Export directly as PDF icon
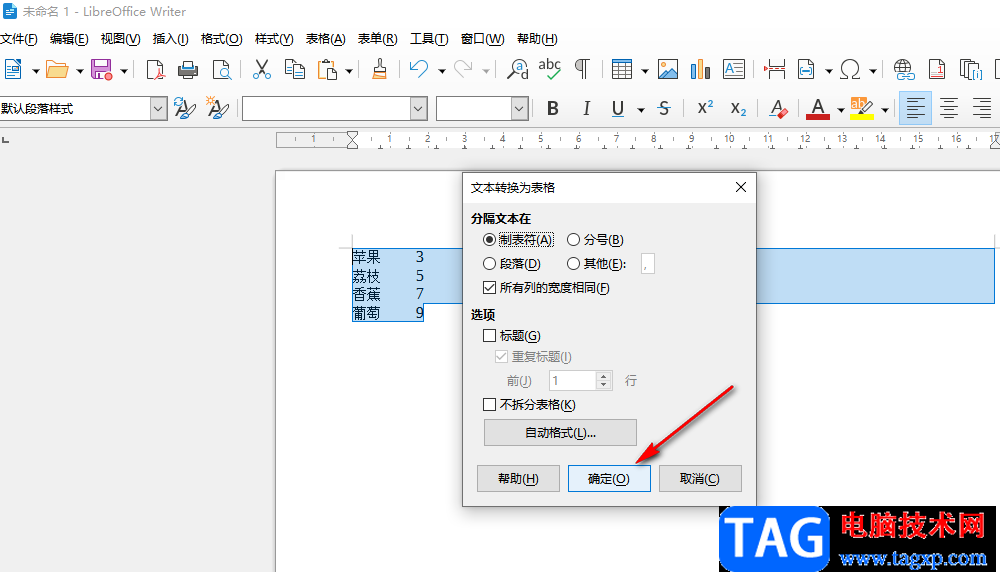 [x=155, y=70]
